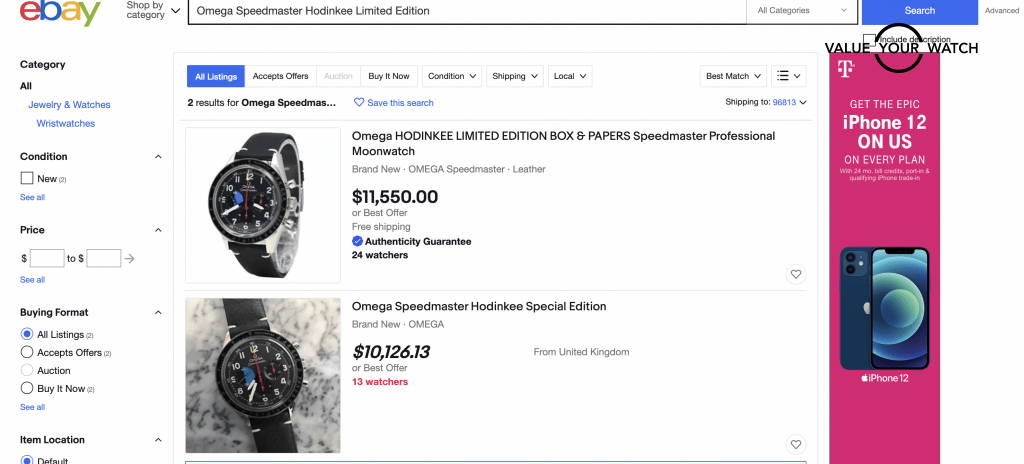Click the eBay logo
The height and width of the screenshot is (464, 1024).
coord(60,12)
